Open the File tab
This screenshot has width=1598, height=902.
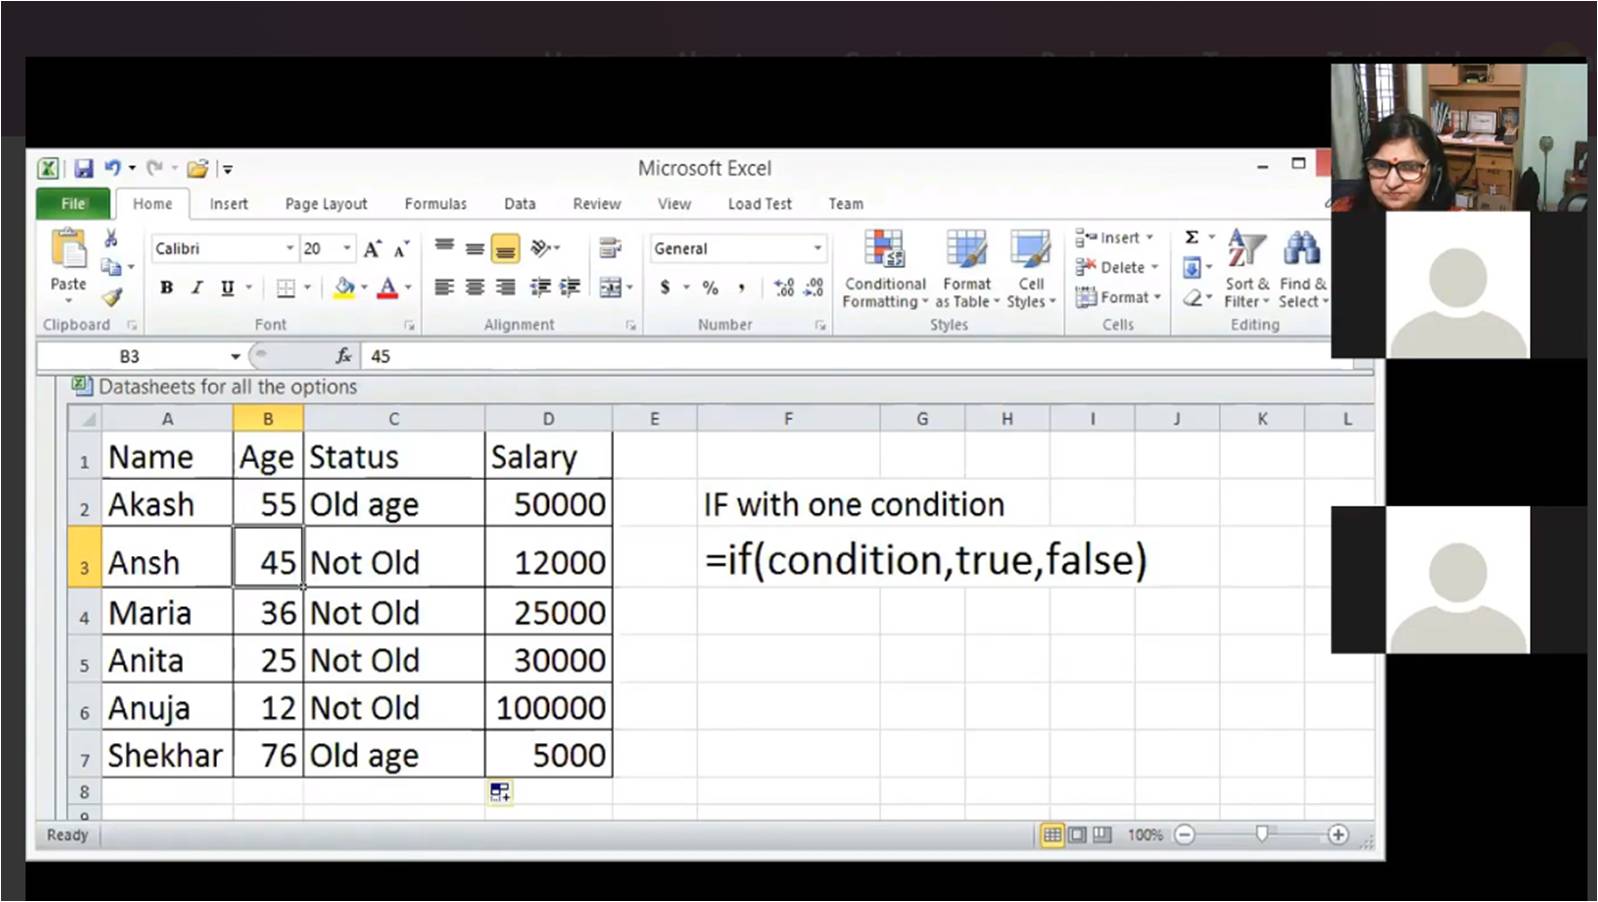coord(74,204)
